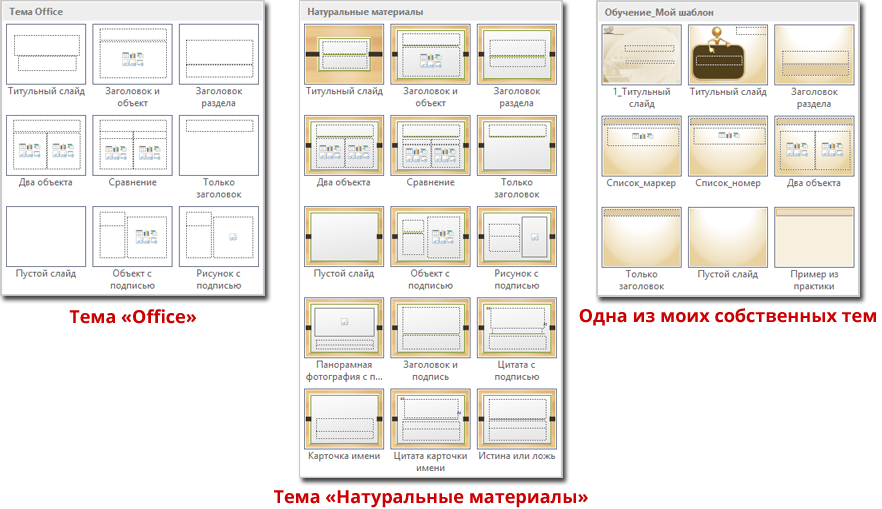This screenshot has width=882, height=509.
Task: Choose 'Только заголовок' layout in Тема Office
Action: 219,146
